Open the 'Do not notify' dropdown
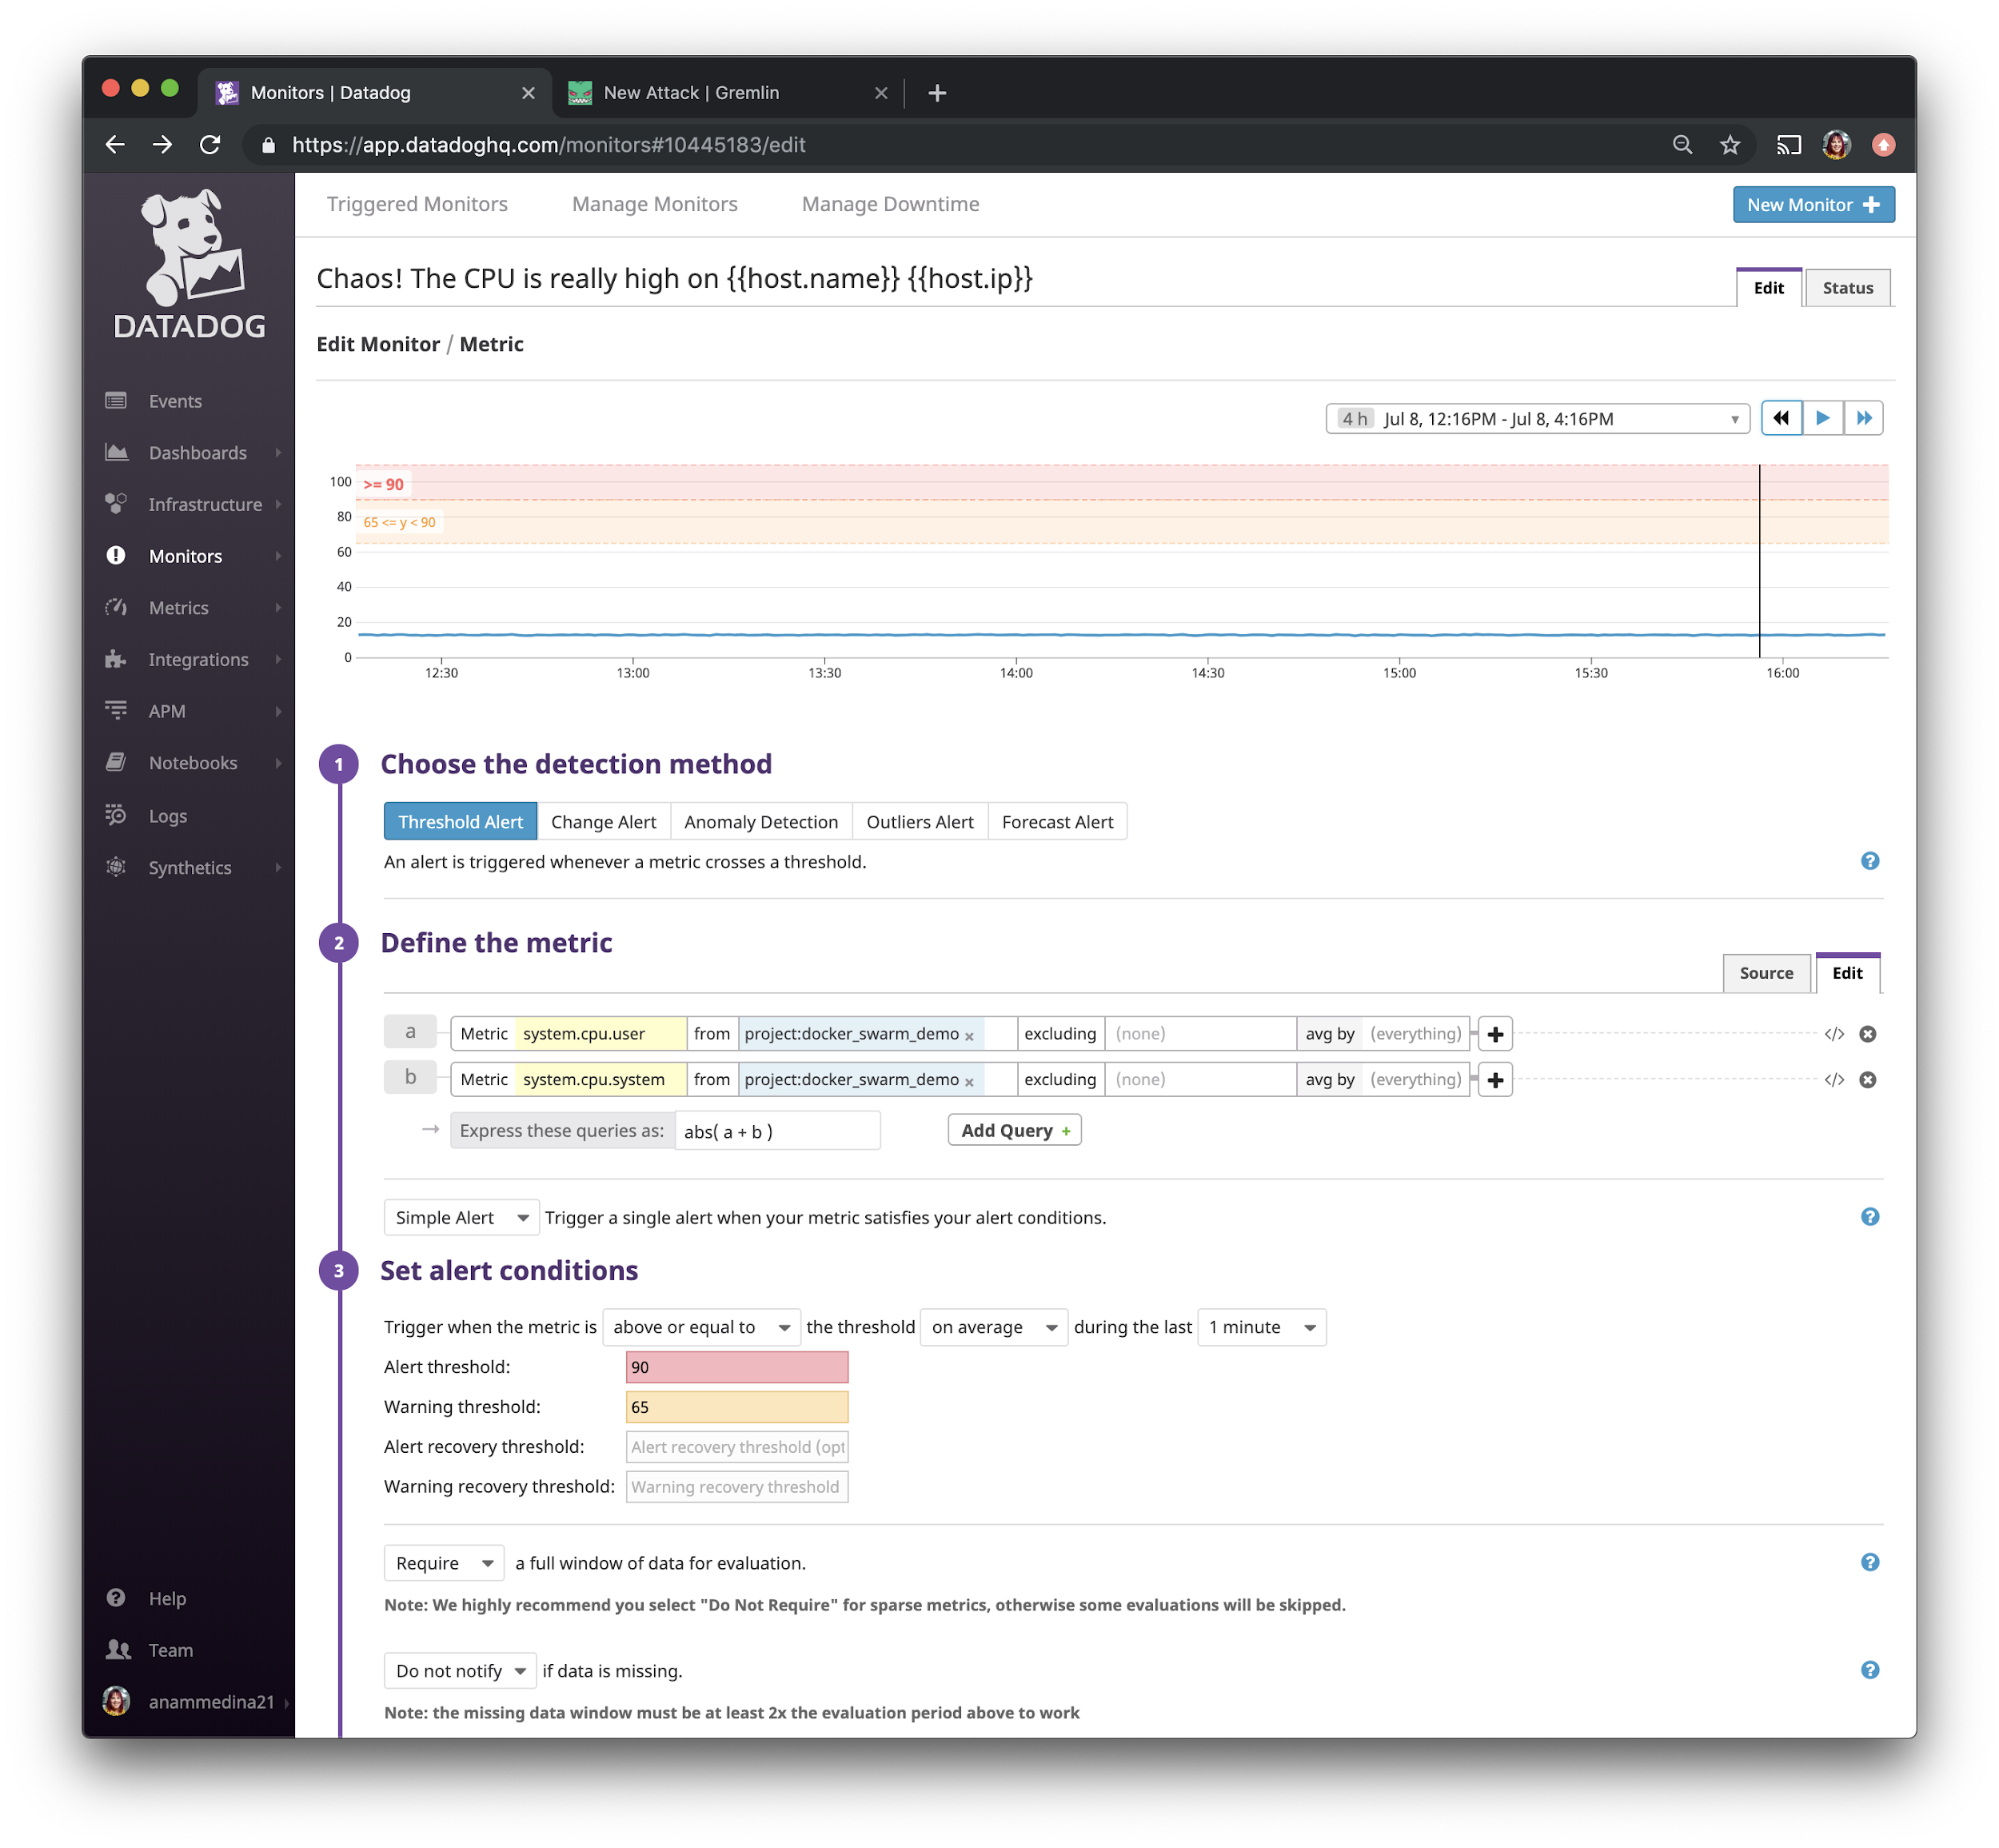The image size is (1999, 1848). (x=460, y=1671)
